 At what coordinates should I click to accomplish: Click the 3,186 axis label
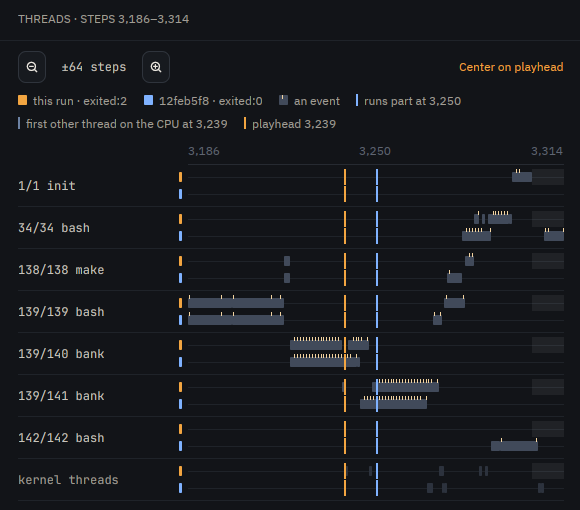click(204, 151)
